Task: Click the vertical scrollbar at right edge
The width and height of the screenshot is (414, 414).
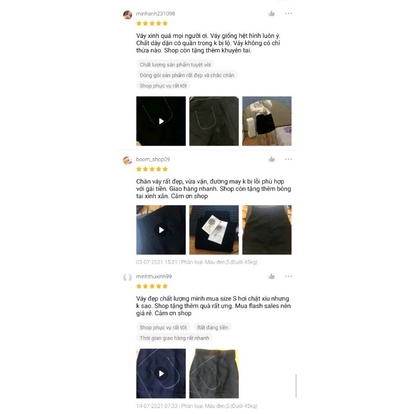Action: [296, 386]
